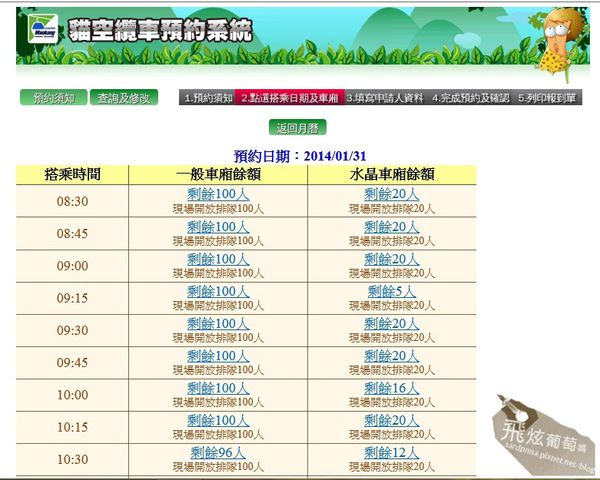Click 09:45 regular cabin 剩餘100人 link
This screenshot has width=600, height=480.
click(218, 356)
